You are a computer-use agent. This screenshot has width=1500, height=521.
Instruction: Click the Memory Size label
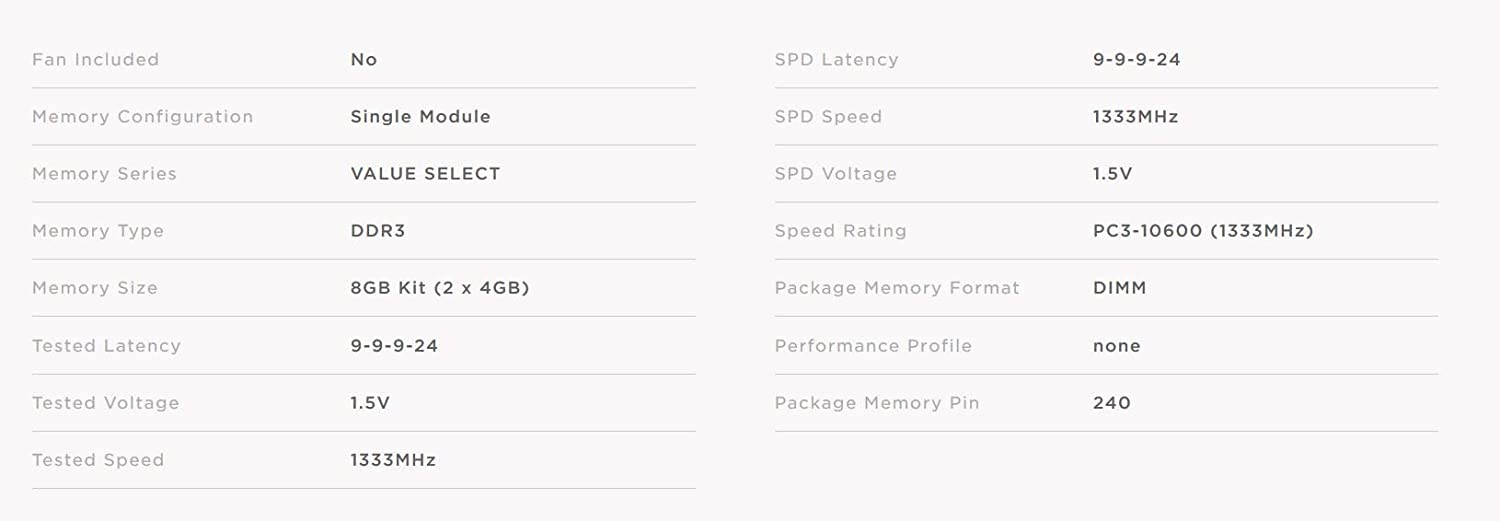pos(95,288)
